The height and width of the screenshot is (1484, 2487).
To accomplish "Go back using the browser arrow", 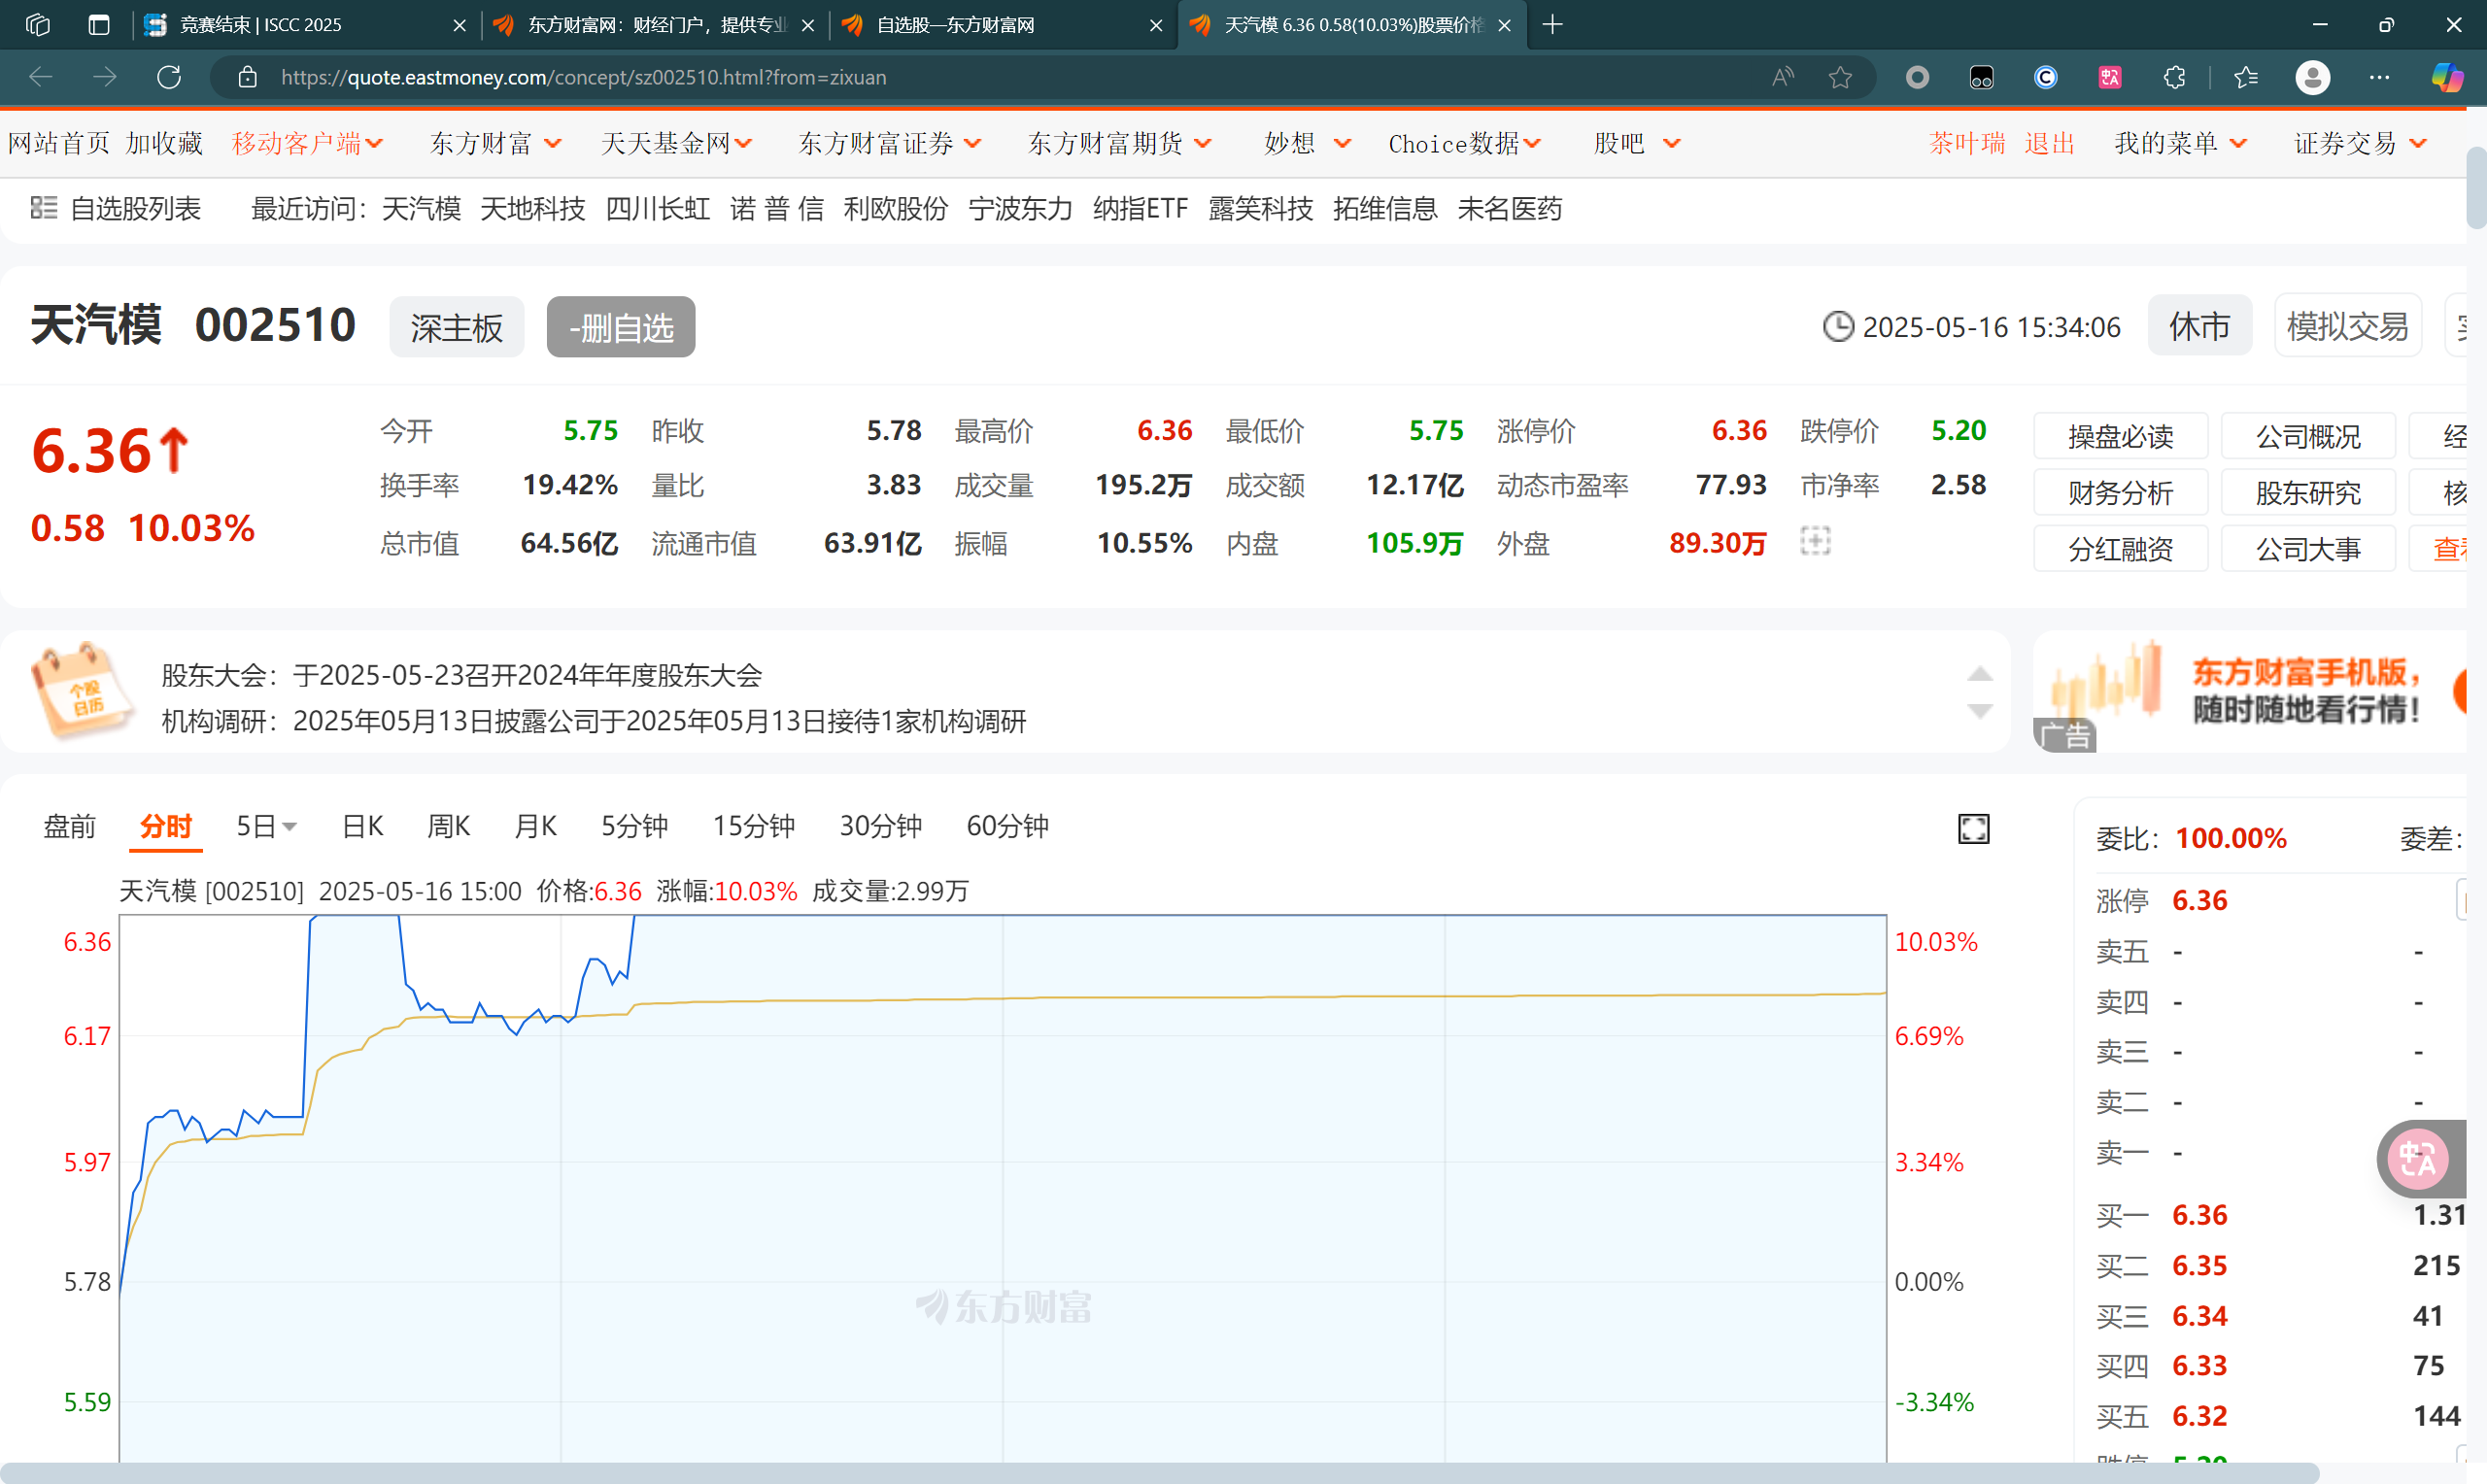I will (x=41, y=77).
